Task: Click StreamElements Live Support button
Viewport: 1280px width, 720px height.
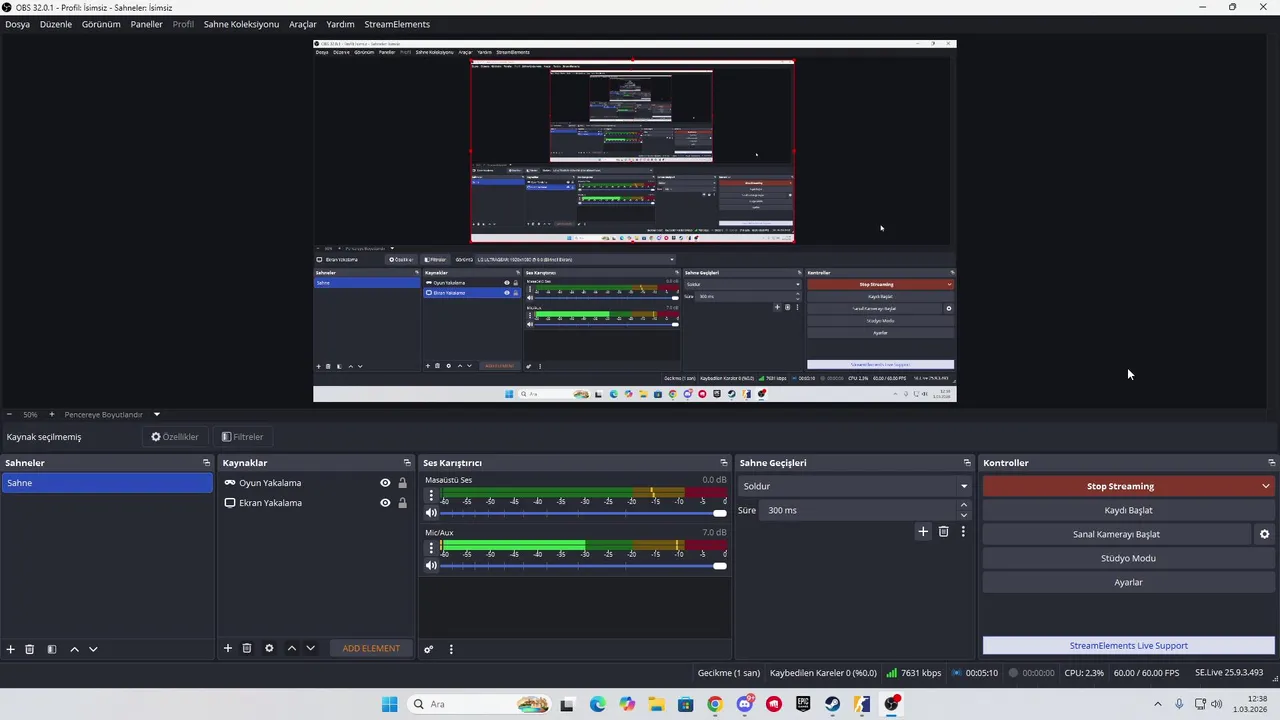Action: tap(1128, 646)
